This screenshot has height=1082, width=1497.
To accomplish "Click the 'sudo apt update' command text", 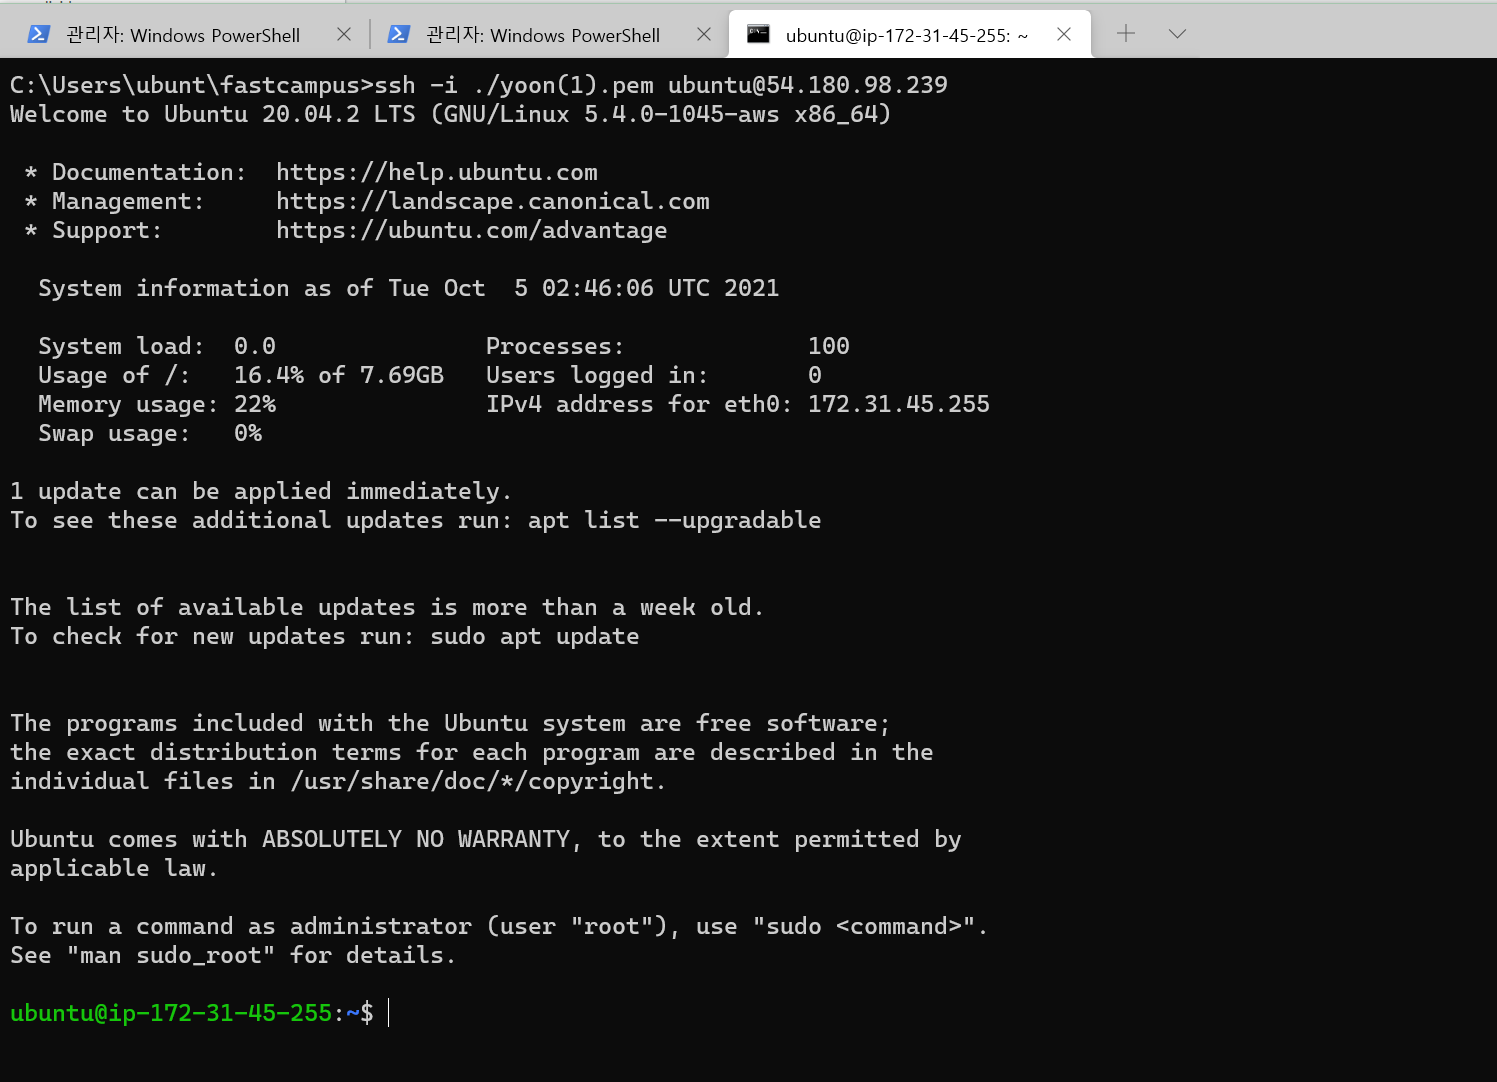I will coord(535,636).
